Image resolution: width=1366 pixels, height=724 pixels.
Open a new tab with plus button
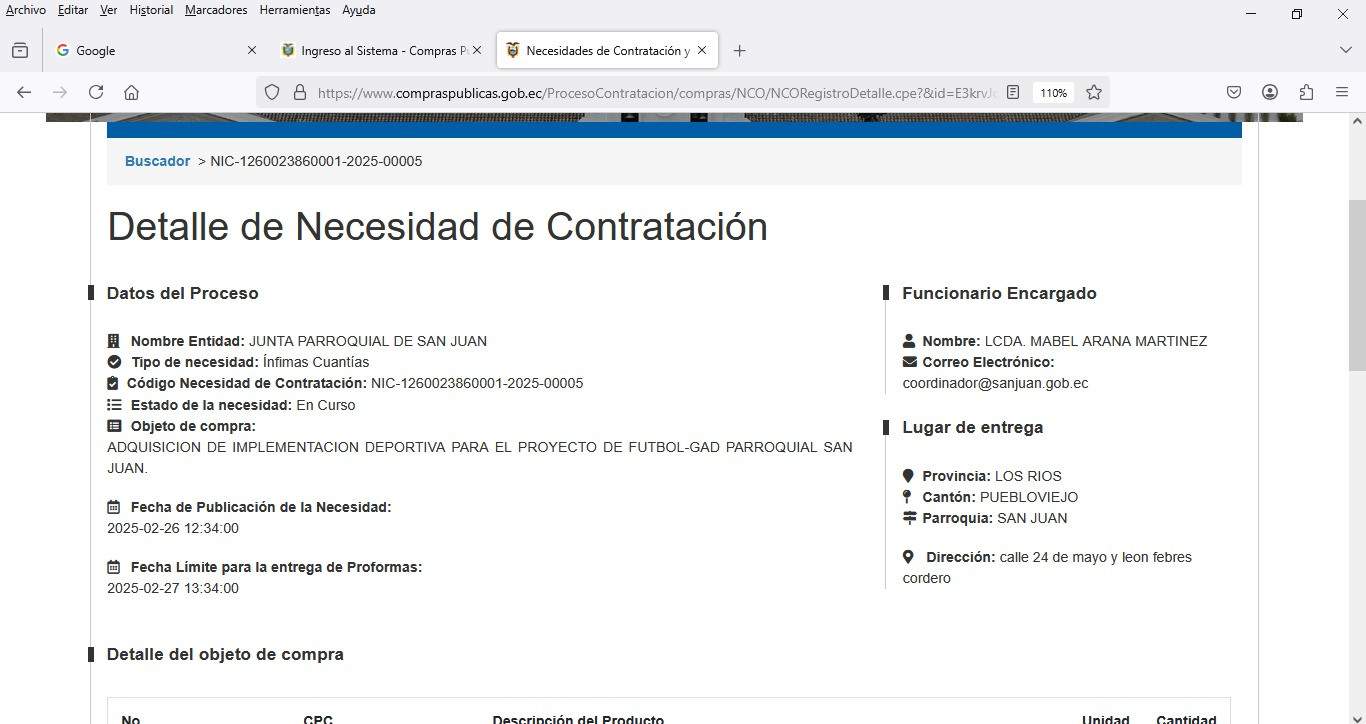pos(739,50)
